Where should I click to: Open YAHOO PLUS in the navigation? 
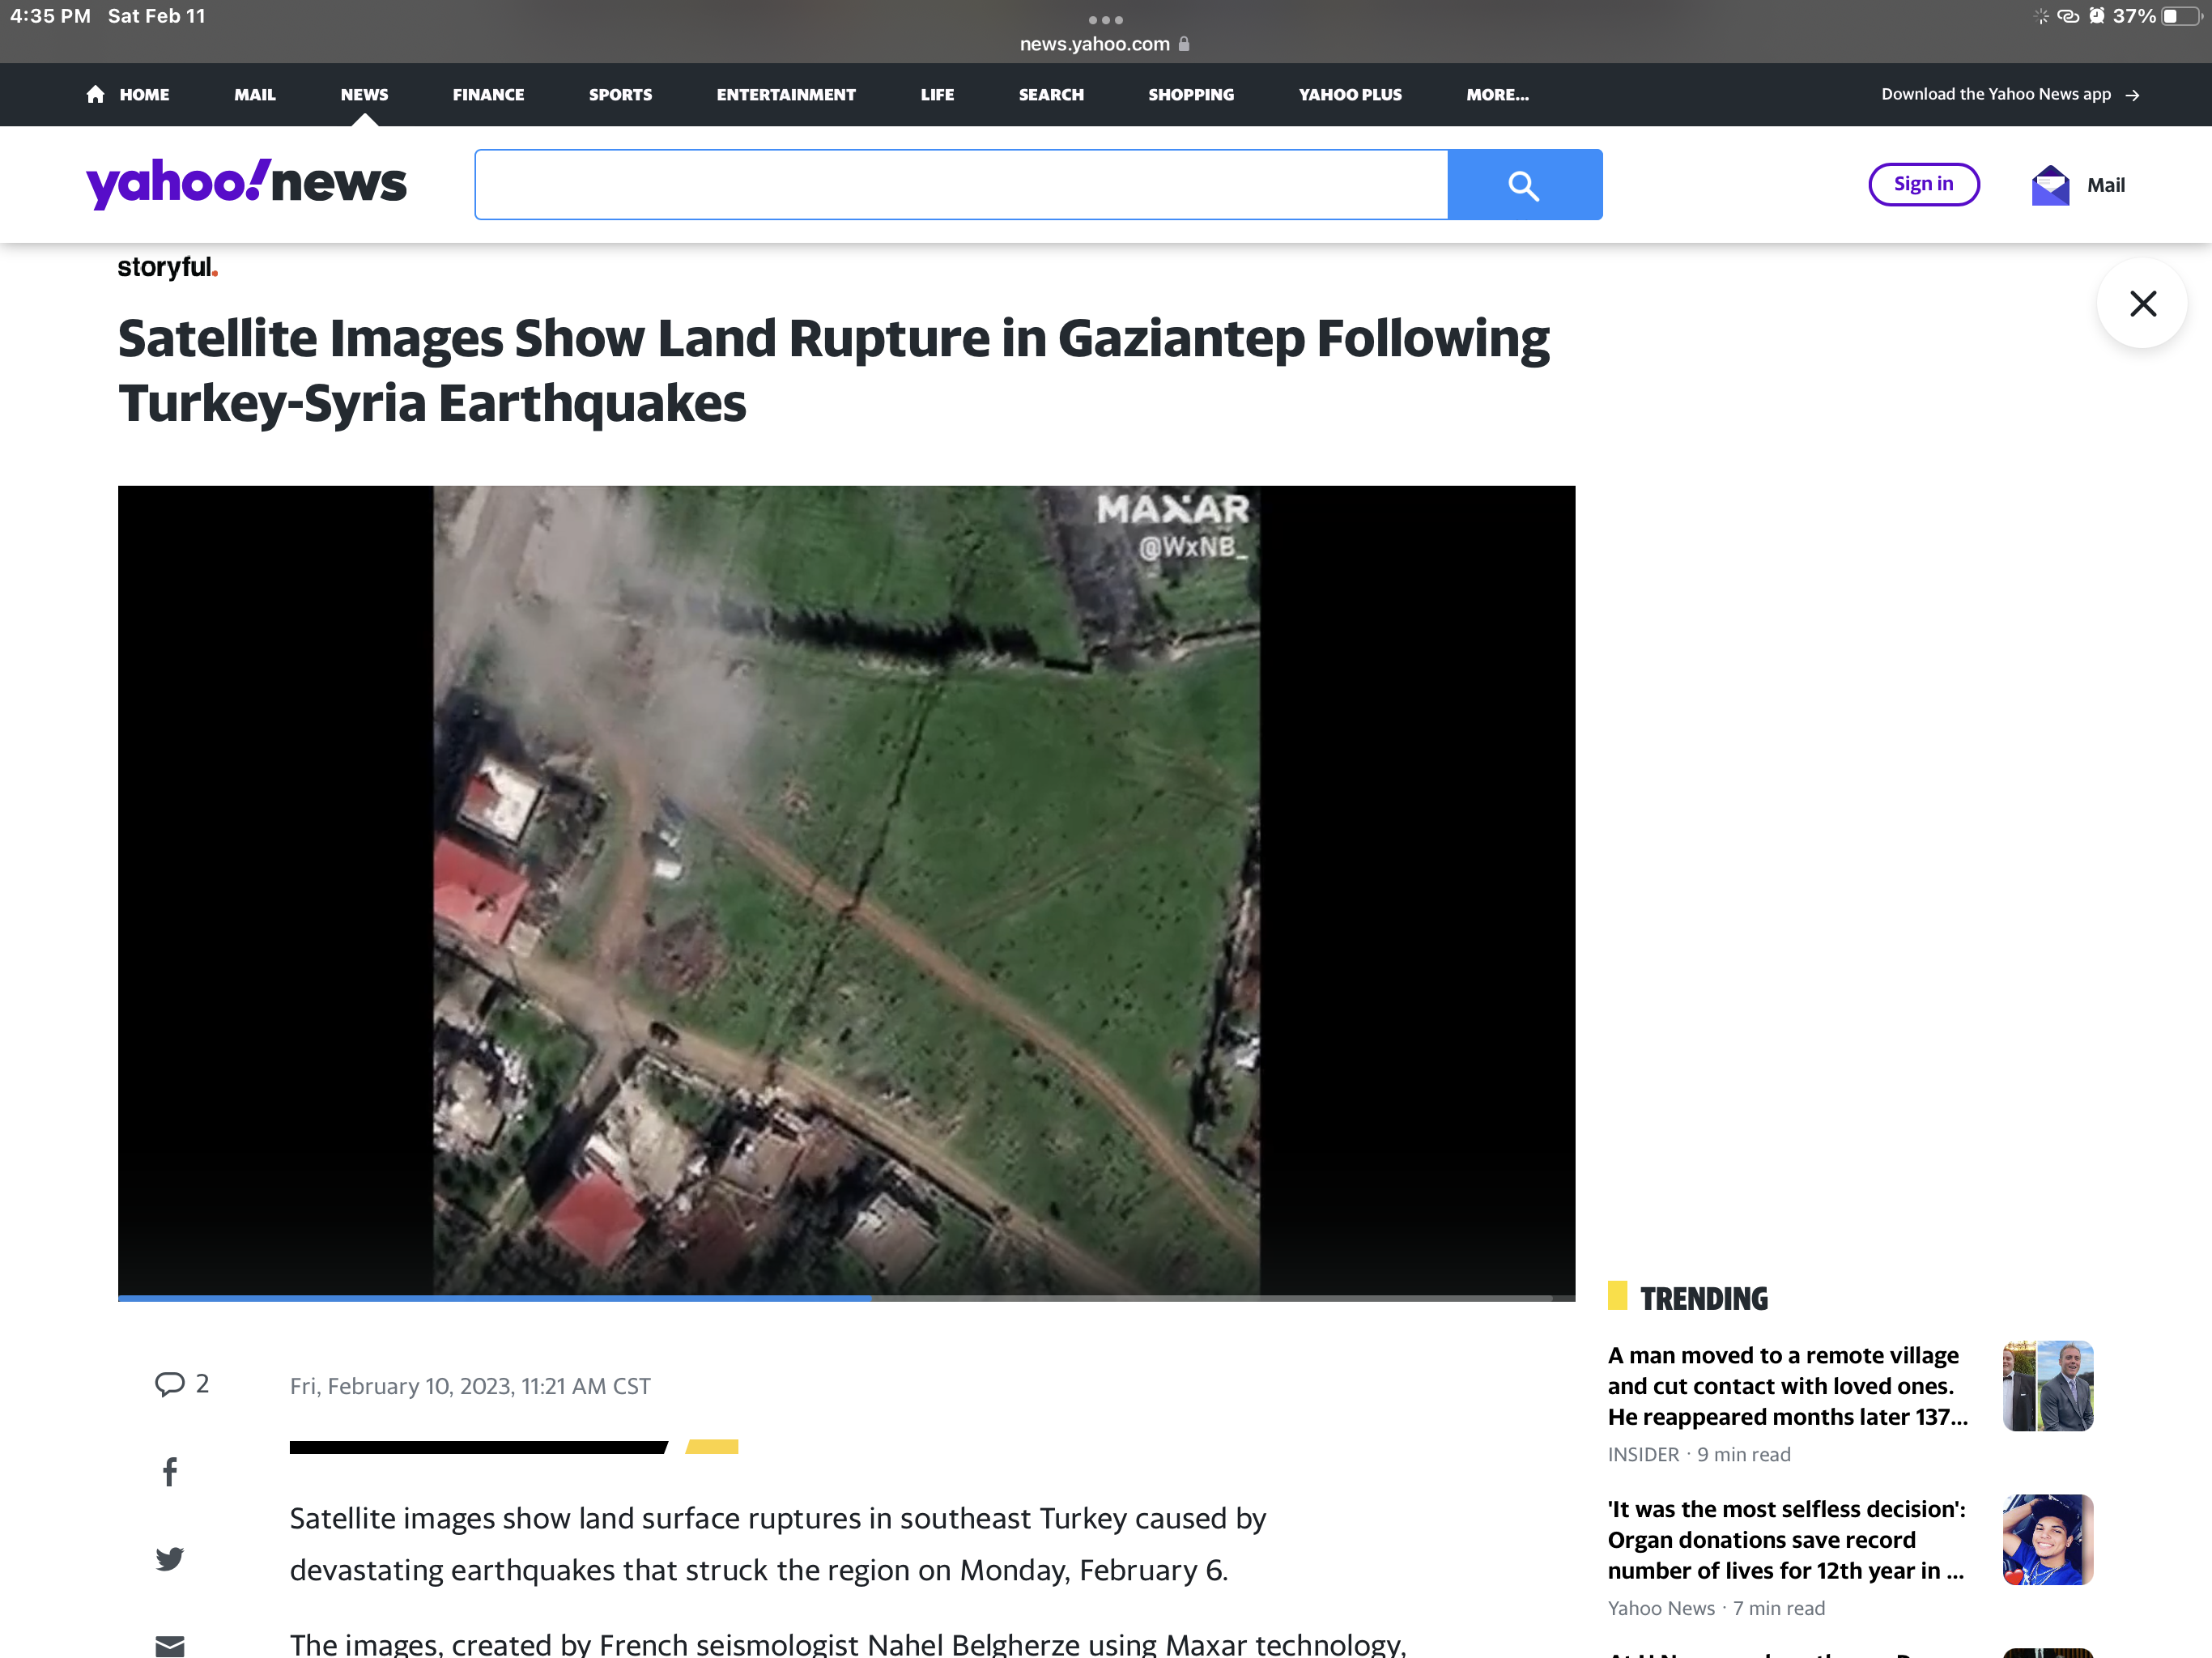(x=1350, y=94)
